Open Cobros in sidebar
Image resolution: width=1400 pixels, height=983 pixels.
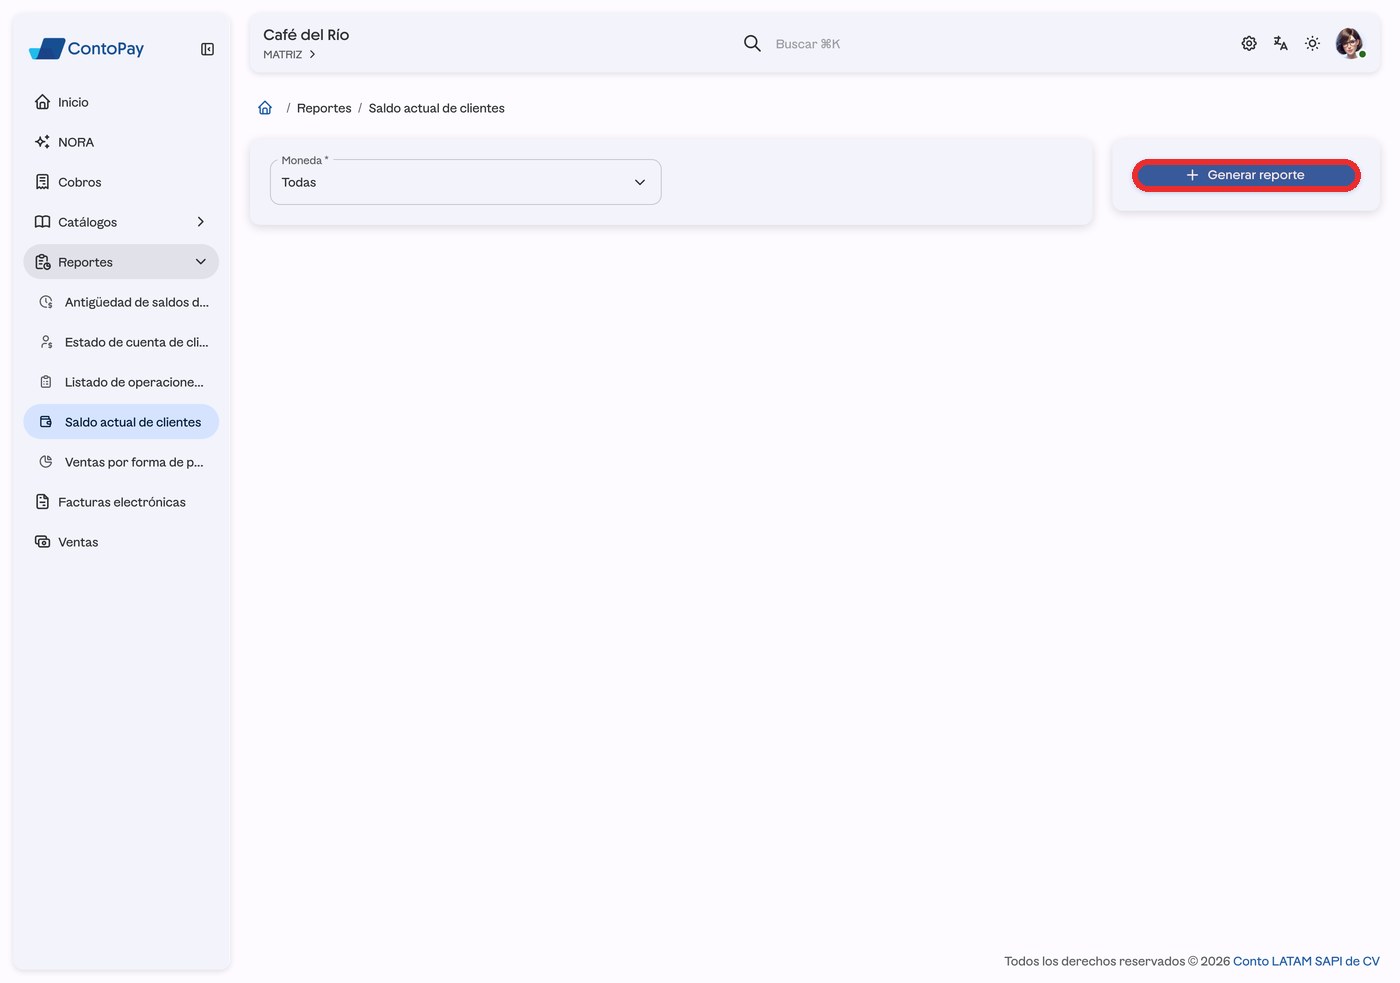coord(121,182)
